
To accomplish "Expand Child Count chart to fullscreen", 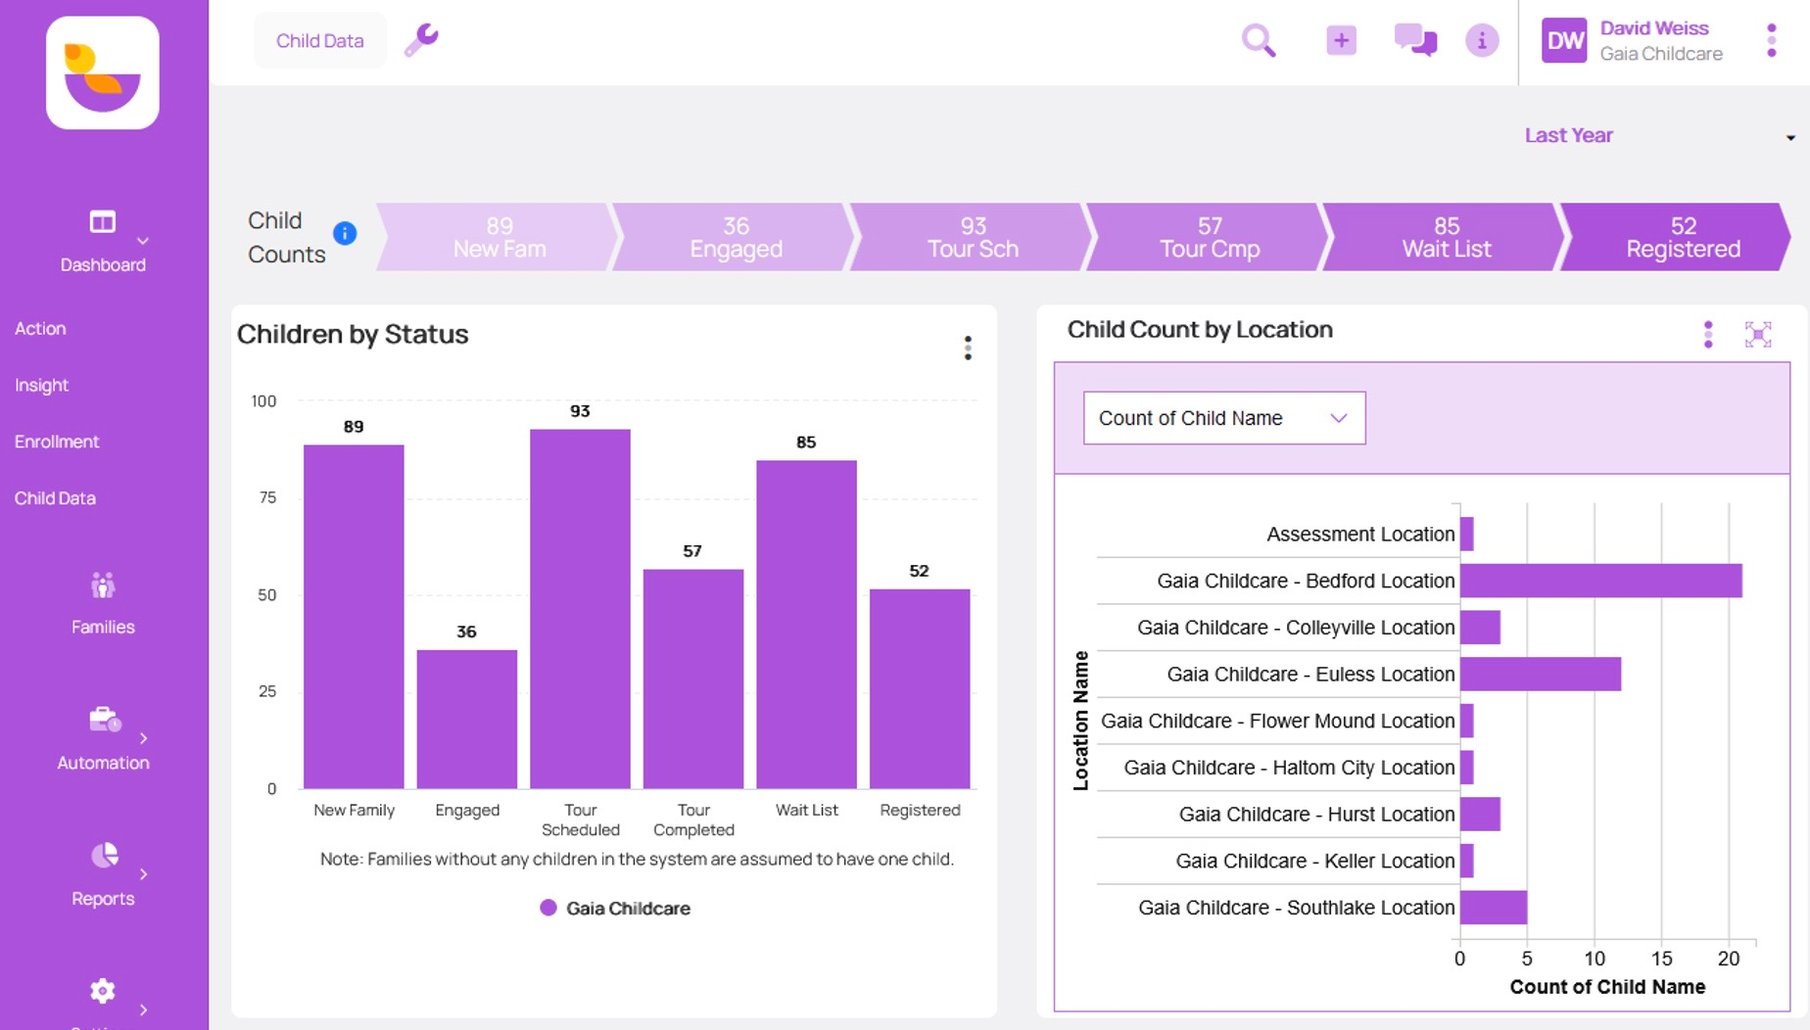I will (1760, 335).
